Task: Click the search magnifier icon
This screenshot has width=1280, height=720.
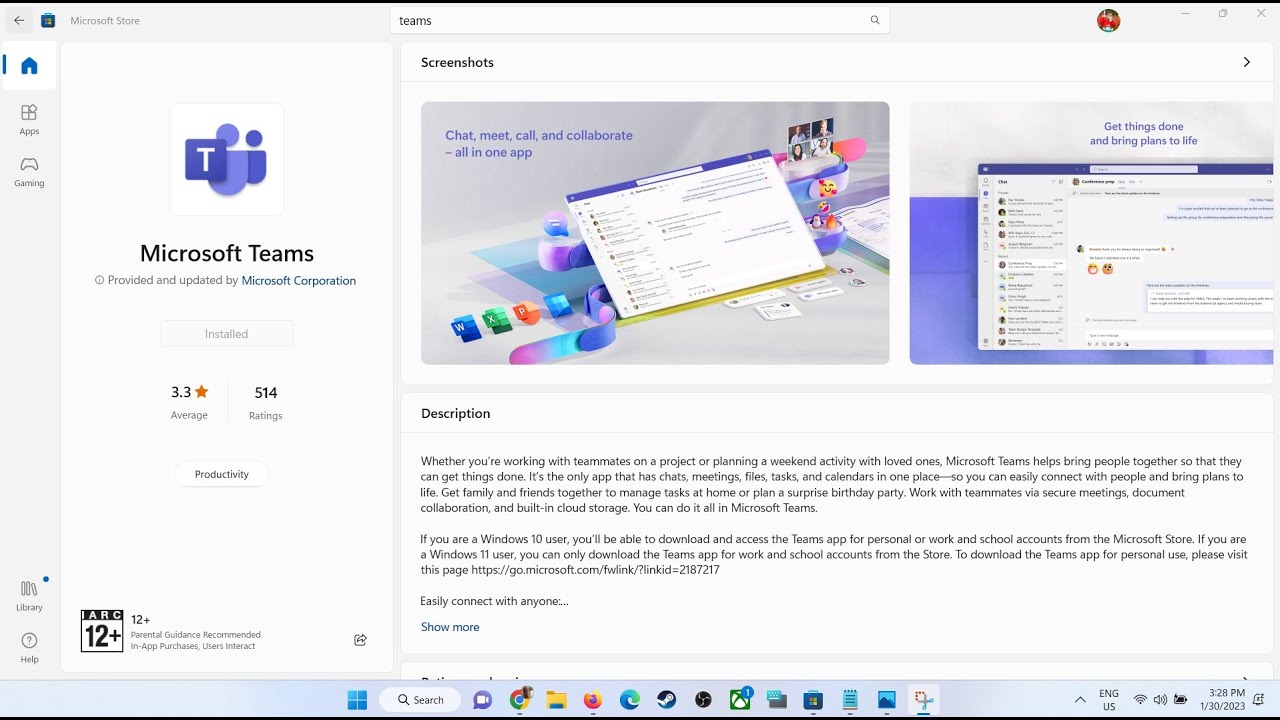Action: (875, 20)
